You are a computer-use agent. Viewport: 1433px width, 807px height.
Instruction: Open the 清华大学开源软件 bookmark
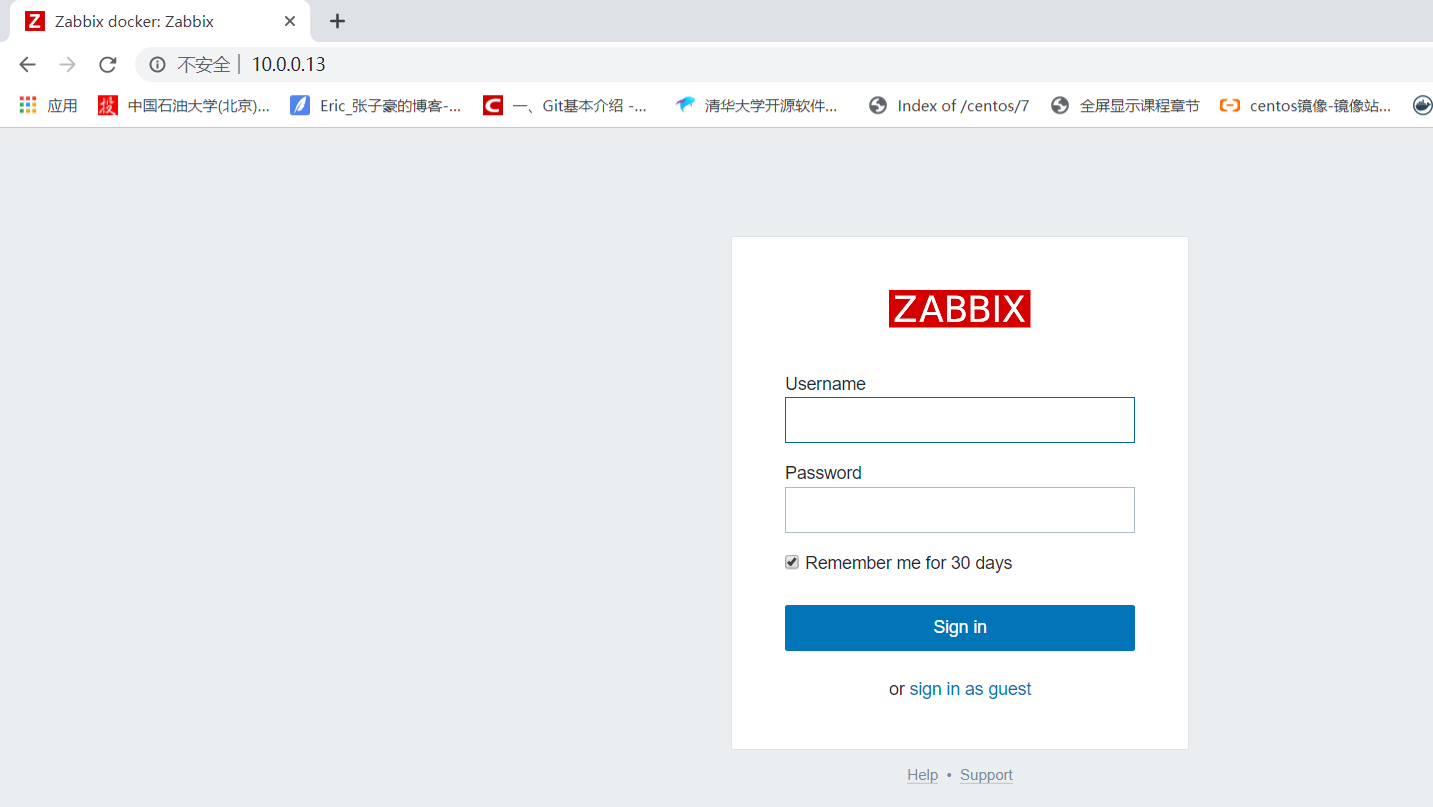tap(757, 105)
